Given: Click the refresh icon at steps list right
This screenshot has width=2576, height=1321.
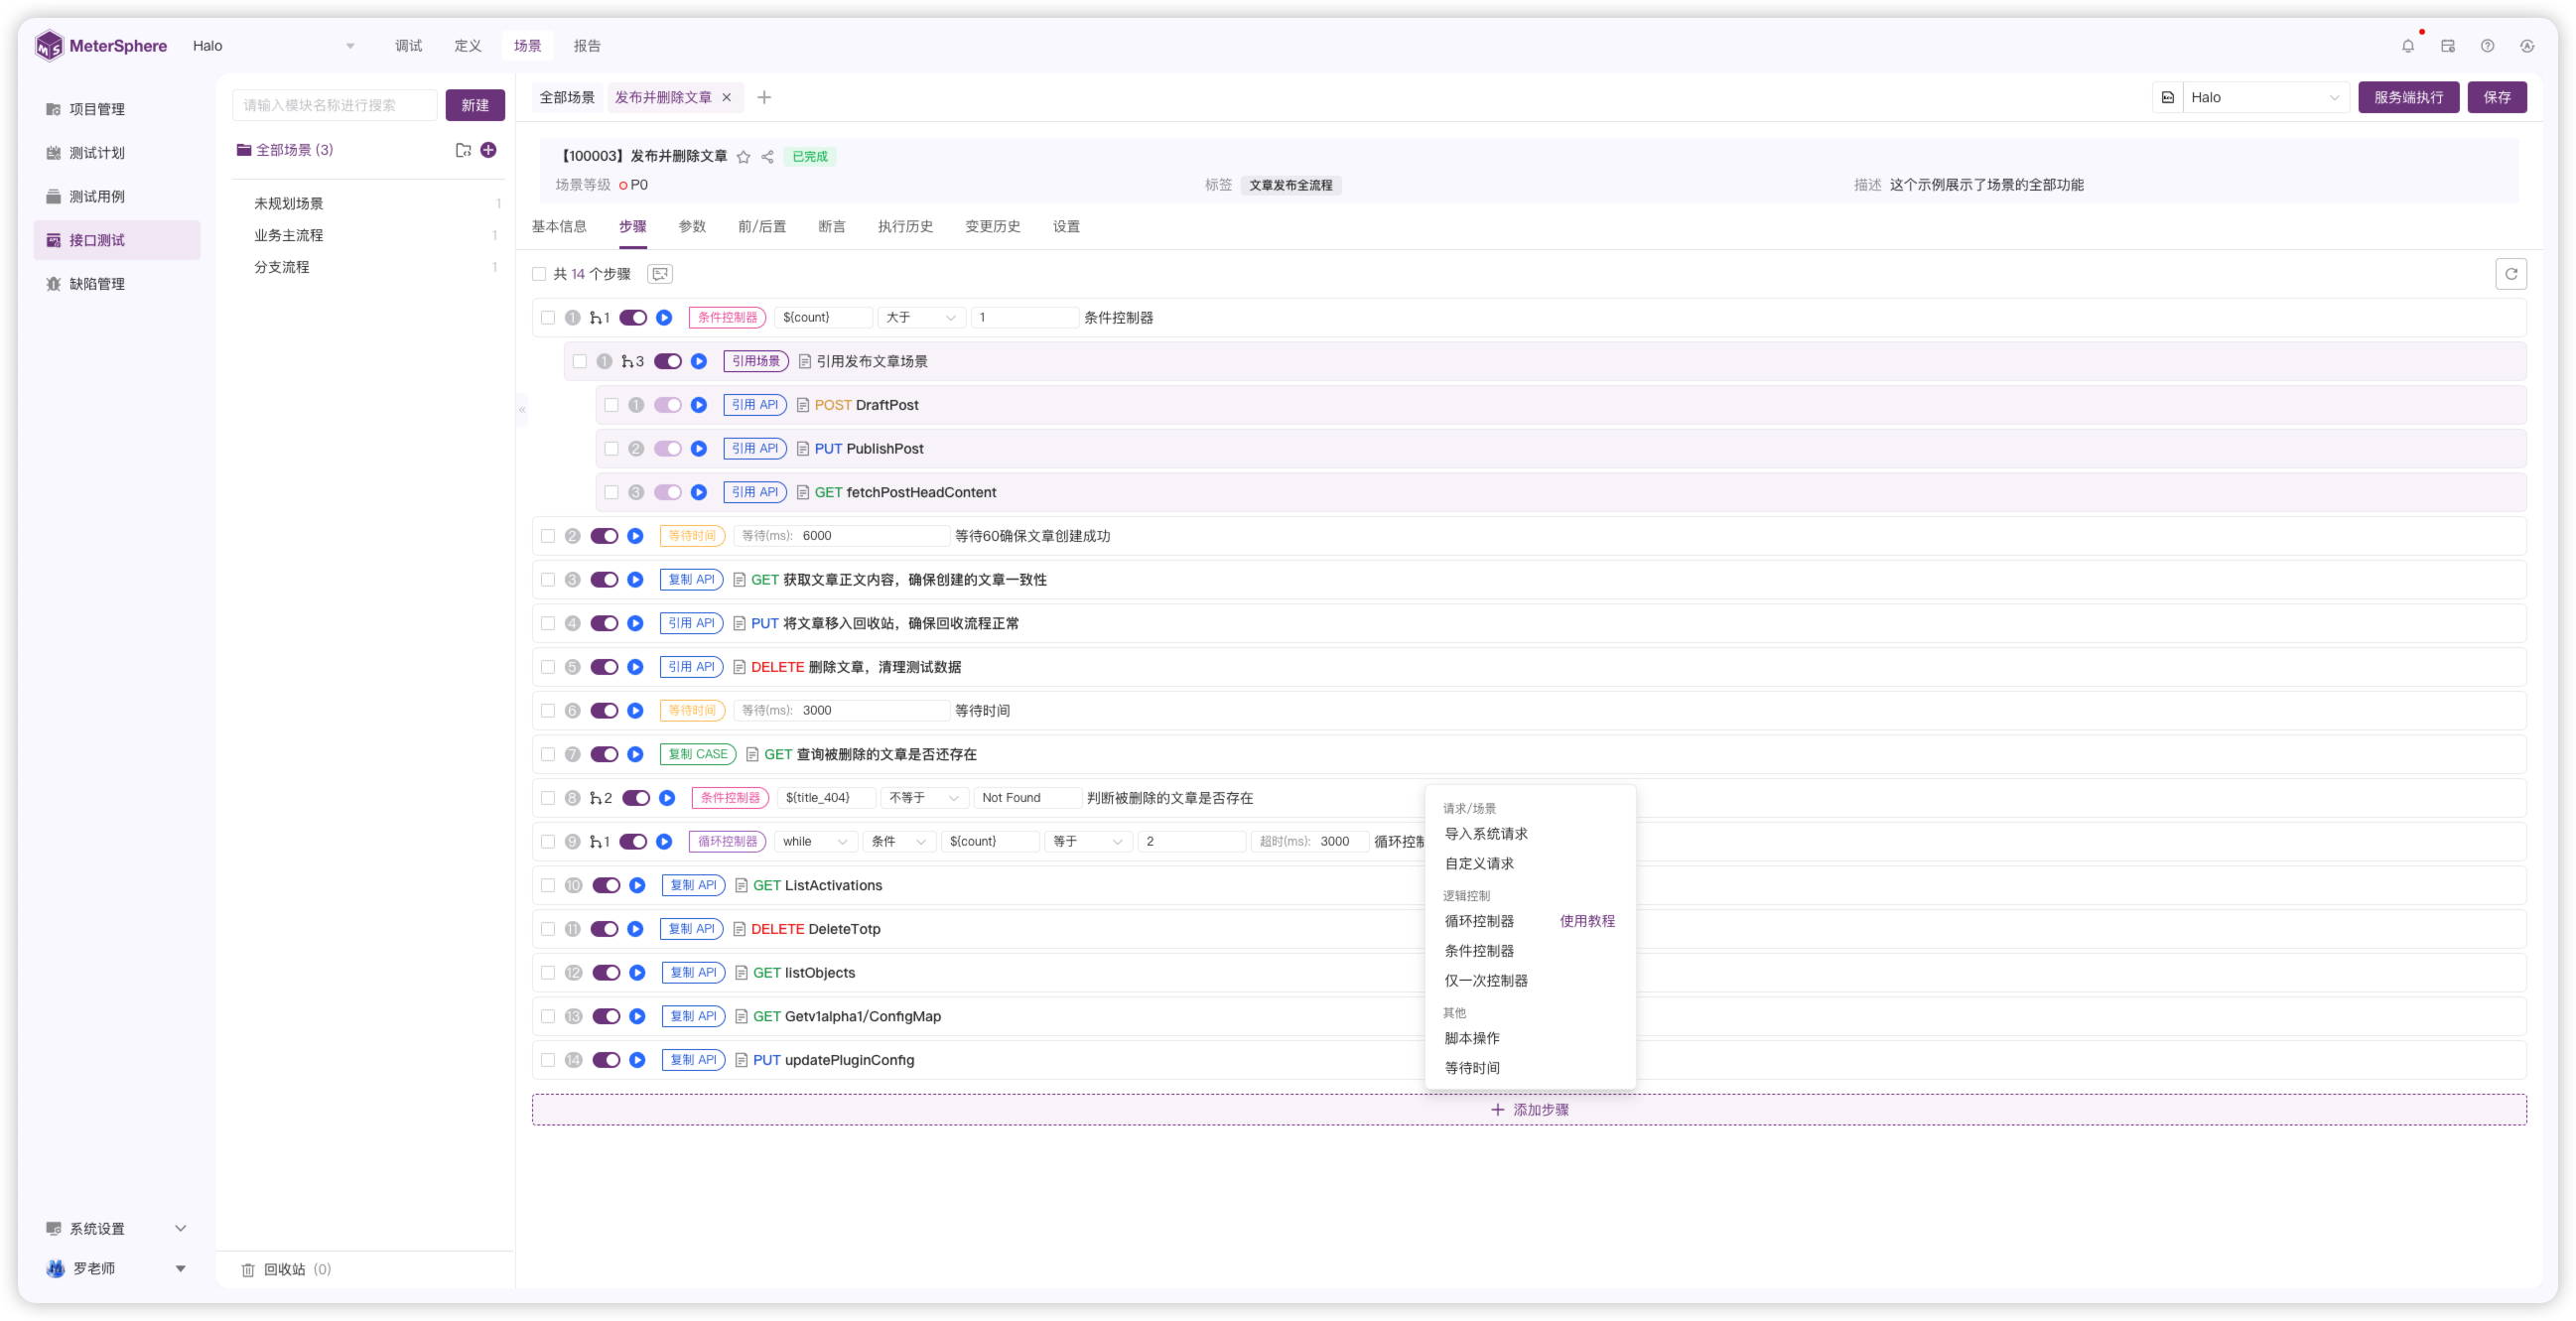Looking at the screenshot, I should point(2510,274).
